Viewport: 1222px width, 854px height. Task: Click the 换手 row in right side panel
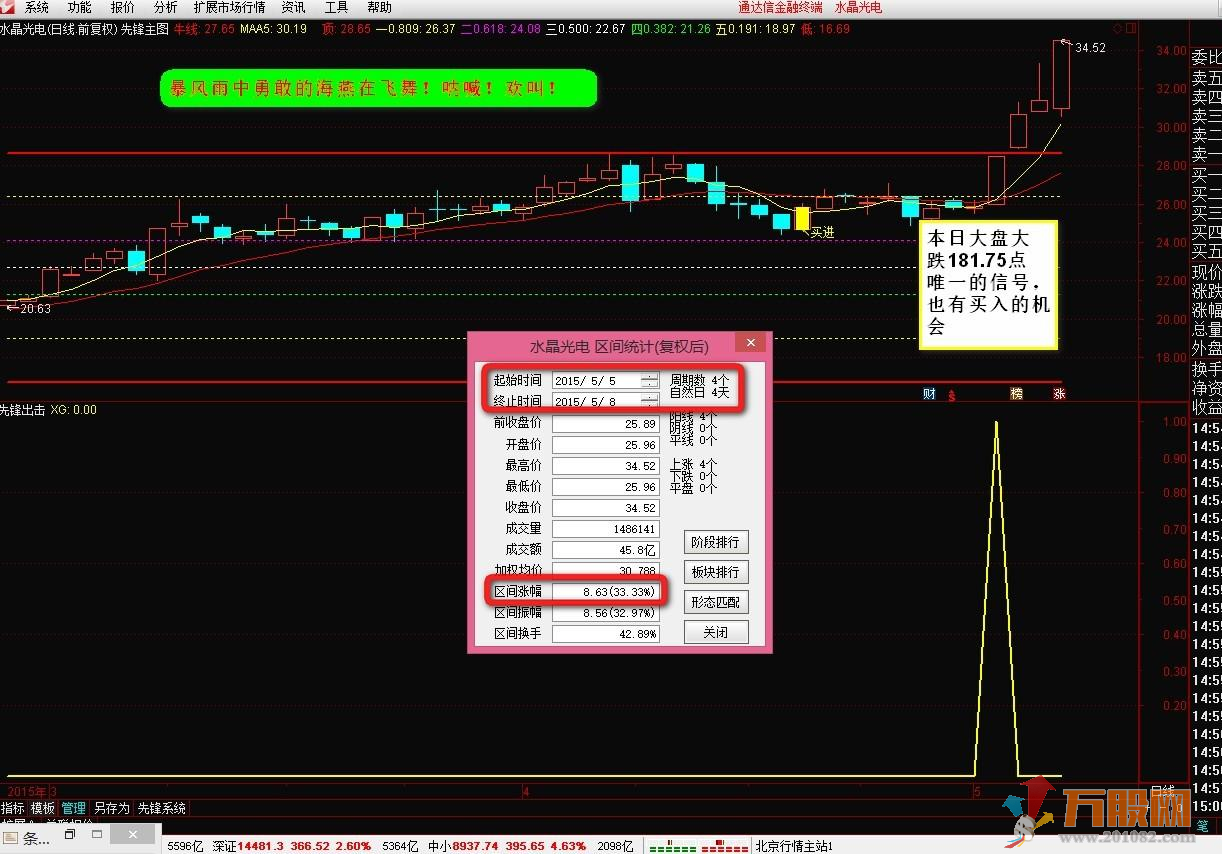1206,369
